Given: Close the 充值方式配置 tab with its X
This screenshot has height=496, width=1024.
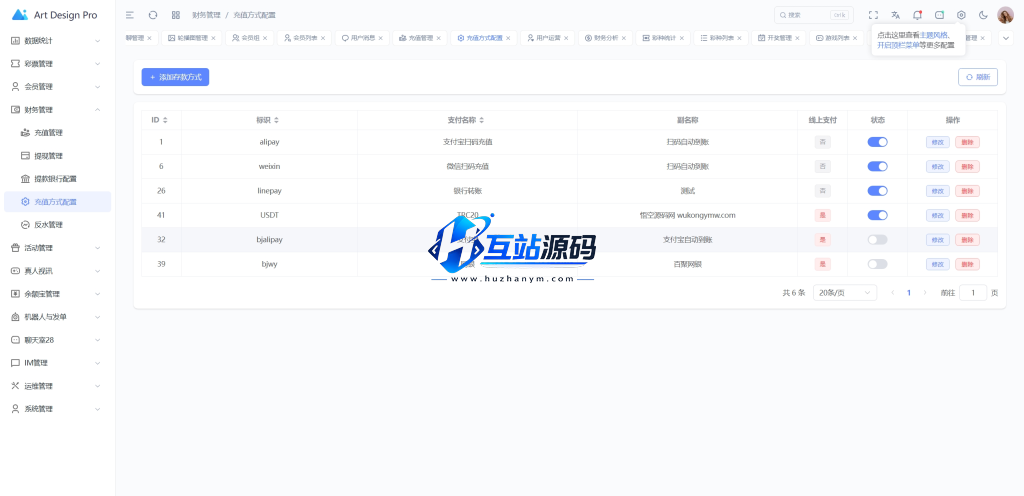Looking at the screenshot, I should point(508,38).
